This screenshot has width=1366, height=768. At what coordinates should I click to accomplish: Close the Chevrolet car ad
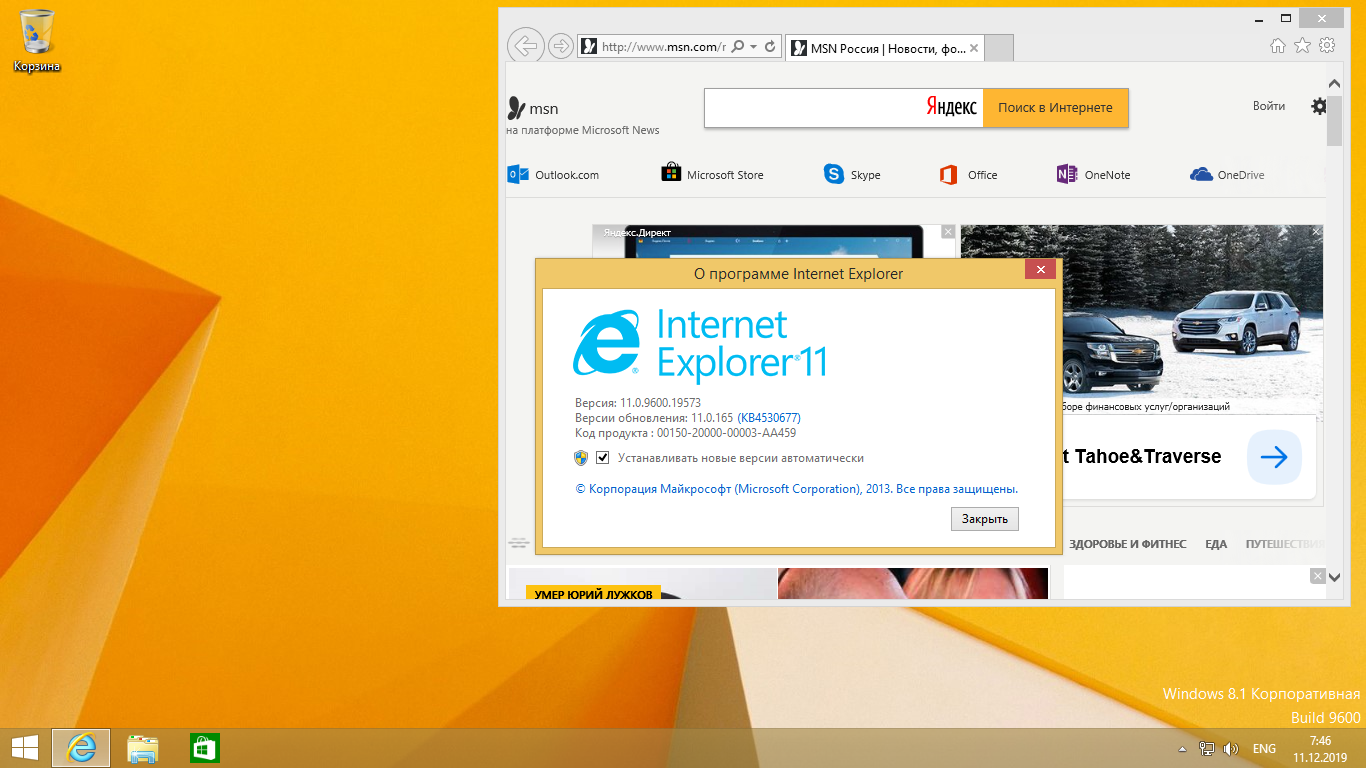(1316, 231)
